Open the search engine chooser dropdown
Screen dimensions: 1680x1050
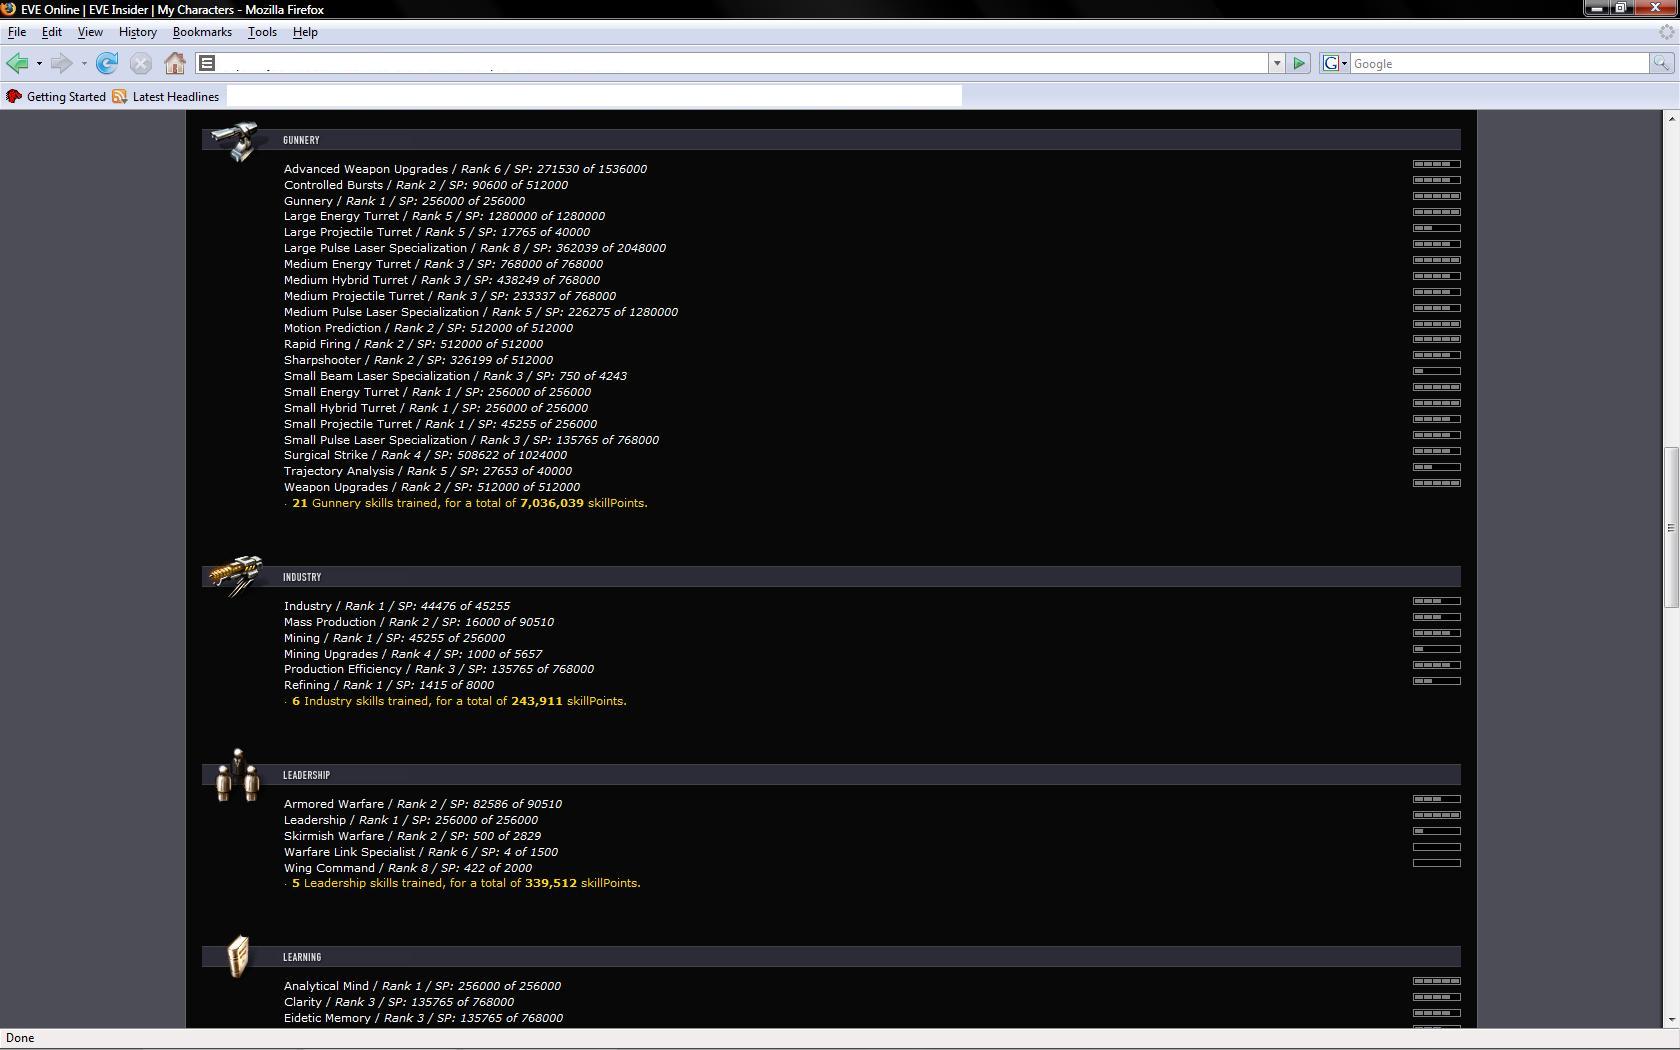pos(1344,64)
